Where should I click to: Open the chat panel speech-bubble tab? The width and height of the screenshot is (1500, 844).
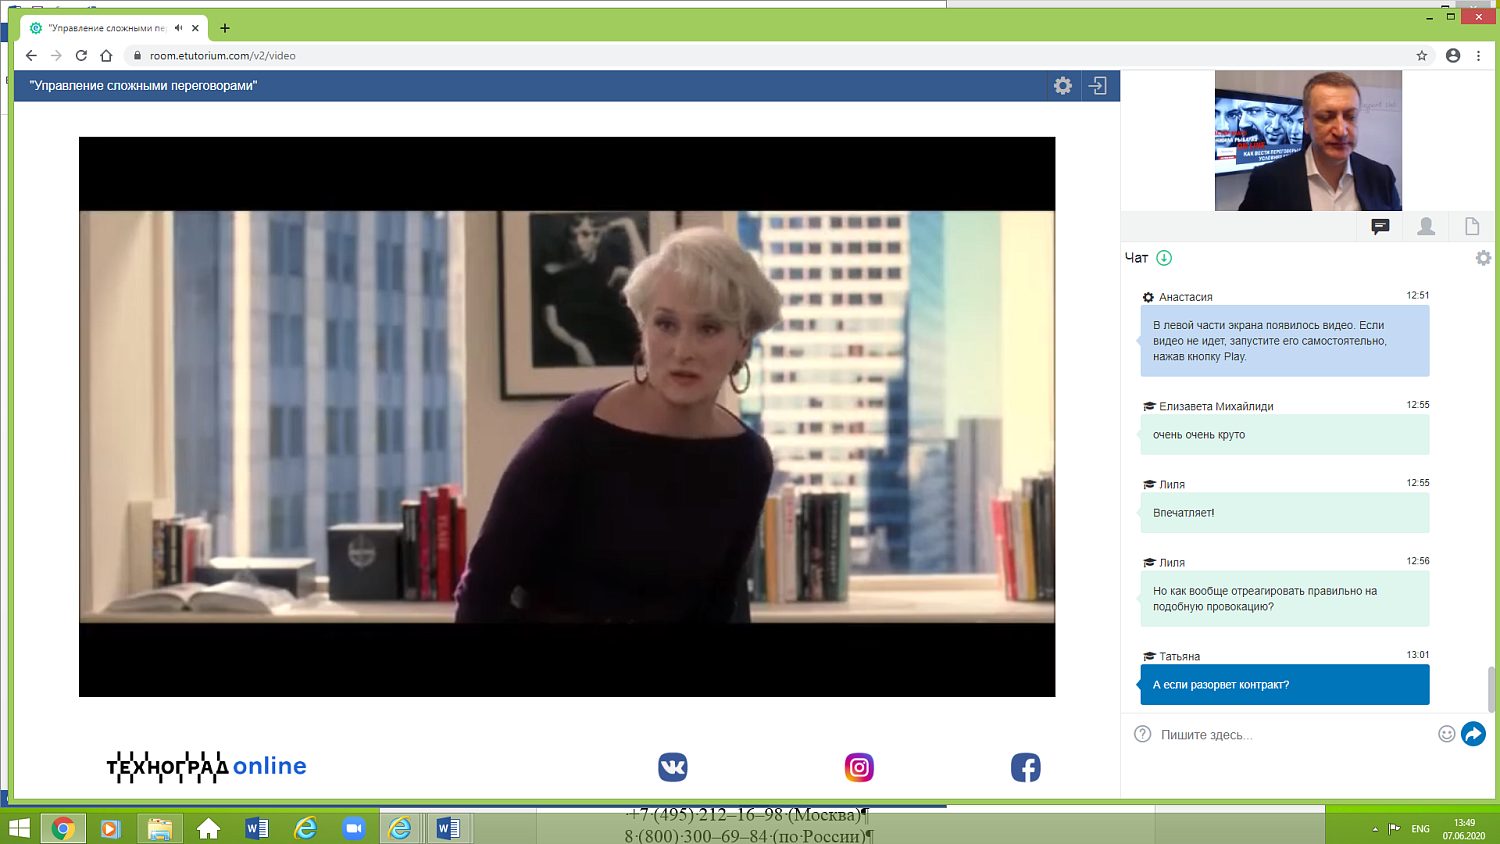point(1380,226)
